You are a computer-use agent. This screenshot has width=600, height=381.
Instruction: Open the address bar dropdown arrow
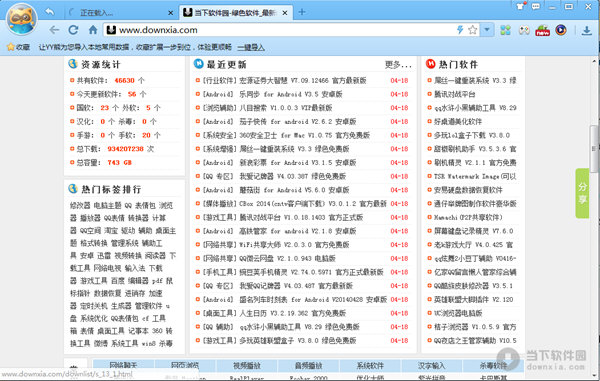click(x=487, y=29)
